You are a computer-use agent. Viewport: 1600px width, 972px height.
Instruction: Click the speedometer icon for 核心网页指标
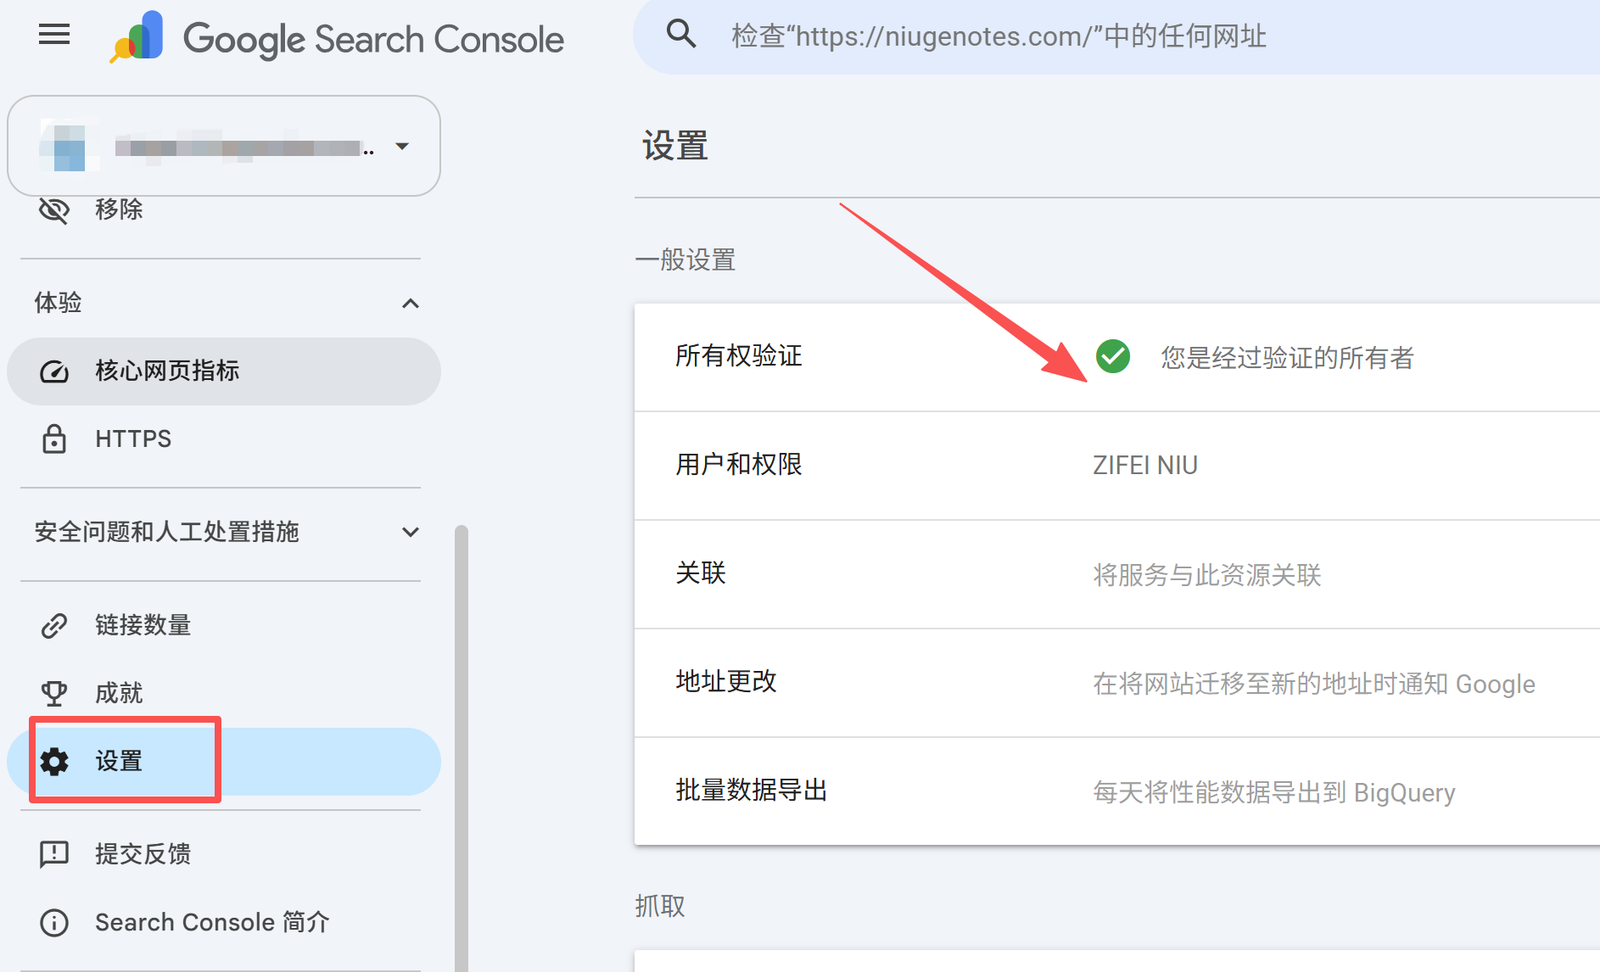tap(54, 372)
